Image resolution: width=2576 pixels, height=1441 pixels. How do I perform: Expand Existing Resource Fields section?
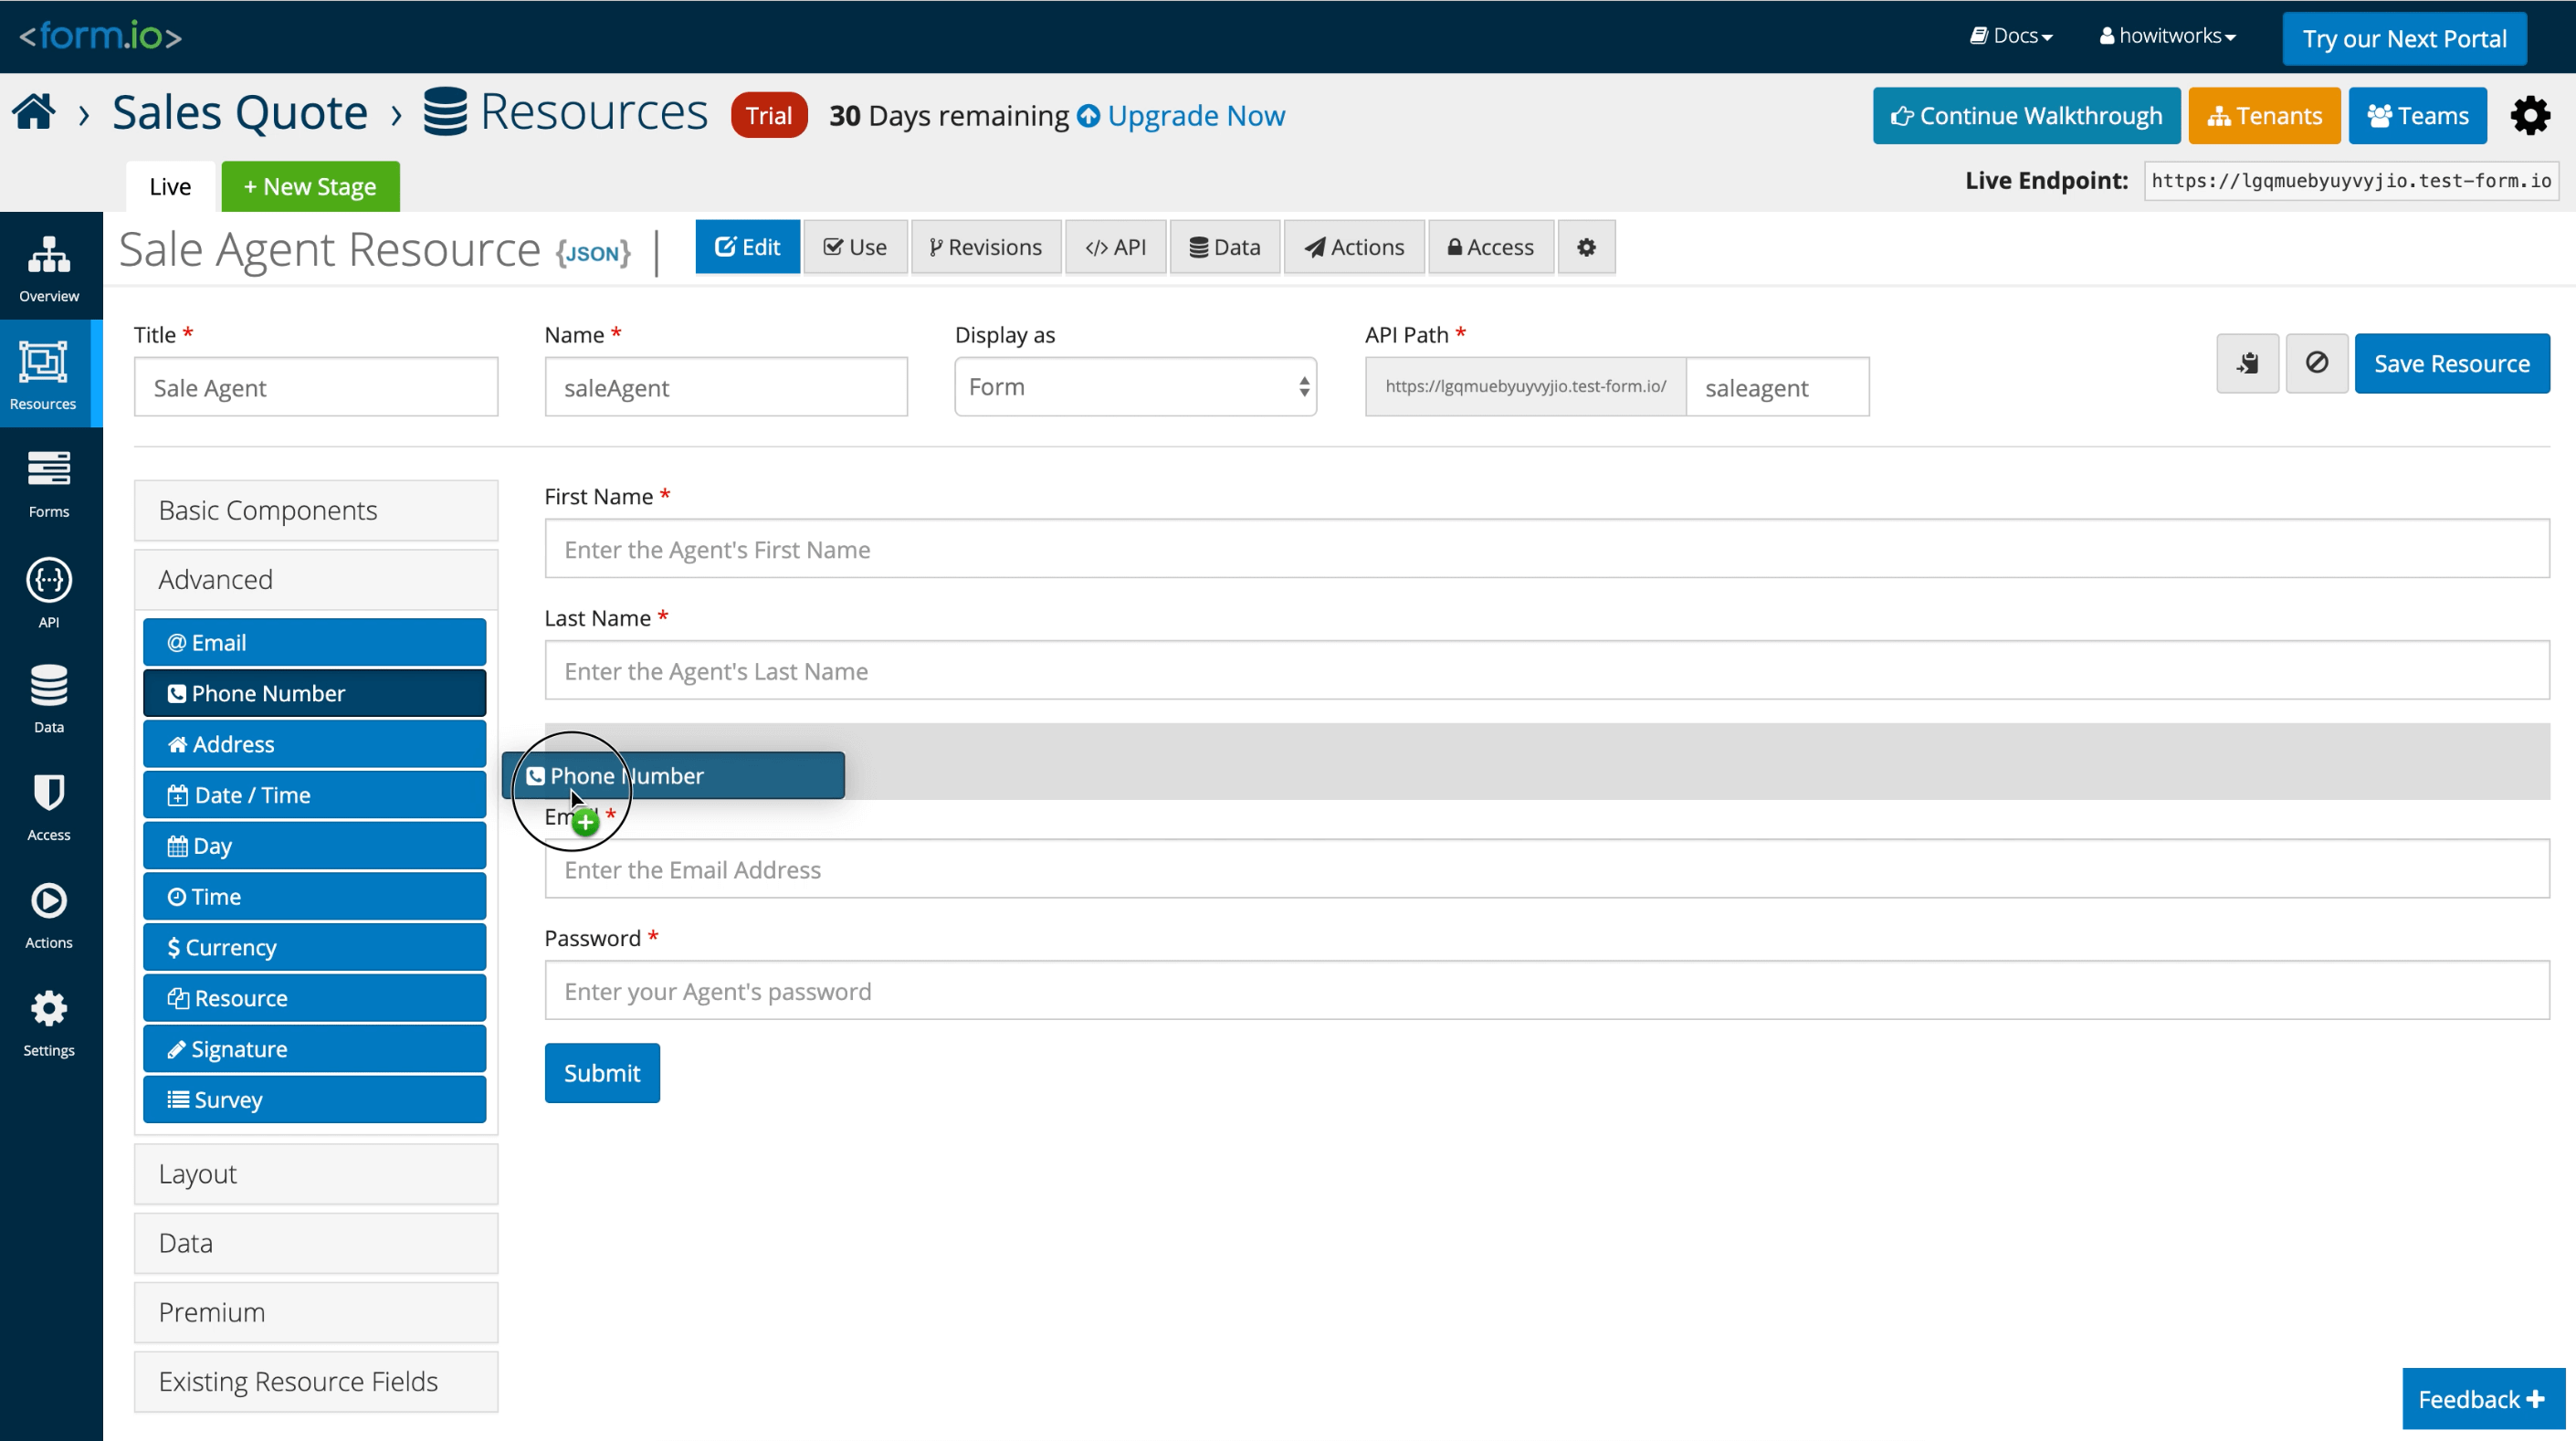tap(316, 1381)
